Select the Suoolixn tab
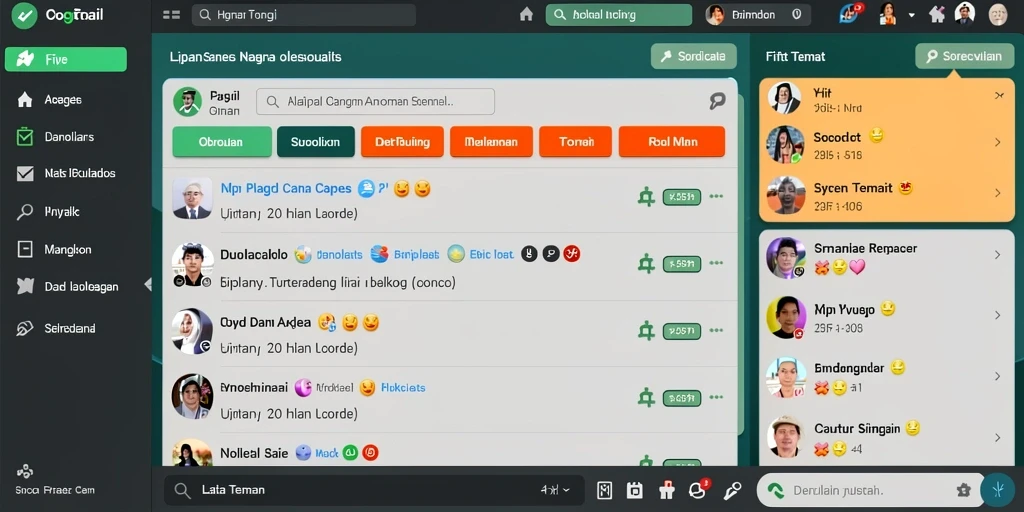Viewport: 1024px width, 512px height. click(x=315, y=142)
